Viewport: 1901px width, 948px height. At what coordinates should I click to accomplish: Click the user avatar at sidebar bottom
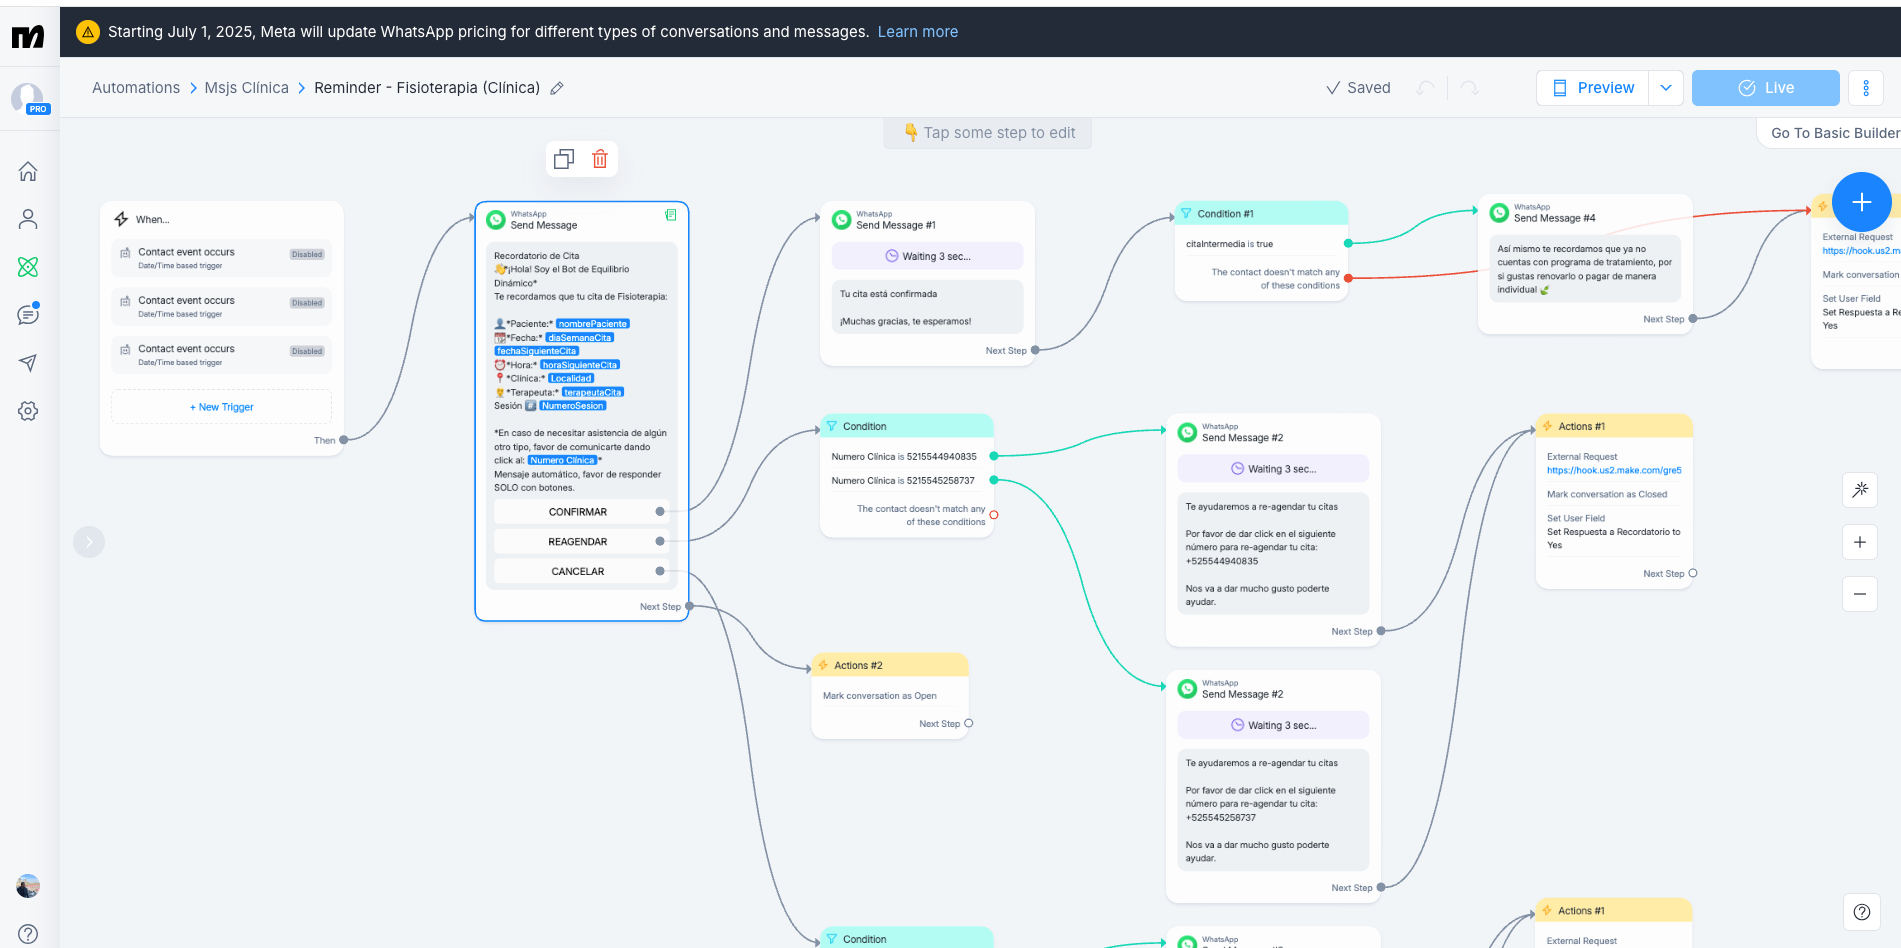tap(28, 886)
